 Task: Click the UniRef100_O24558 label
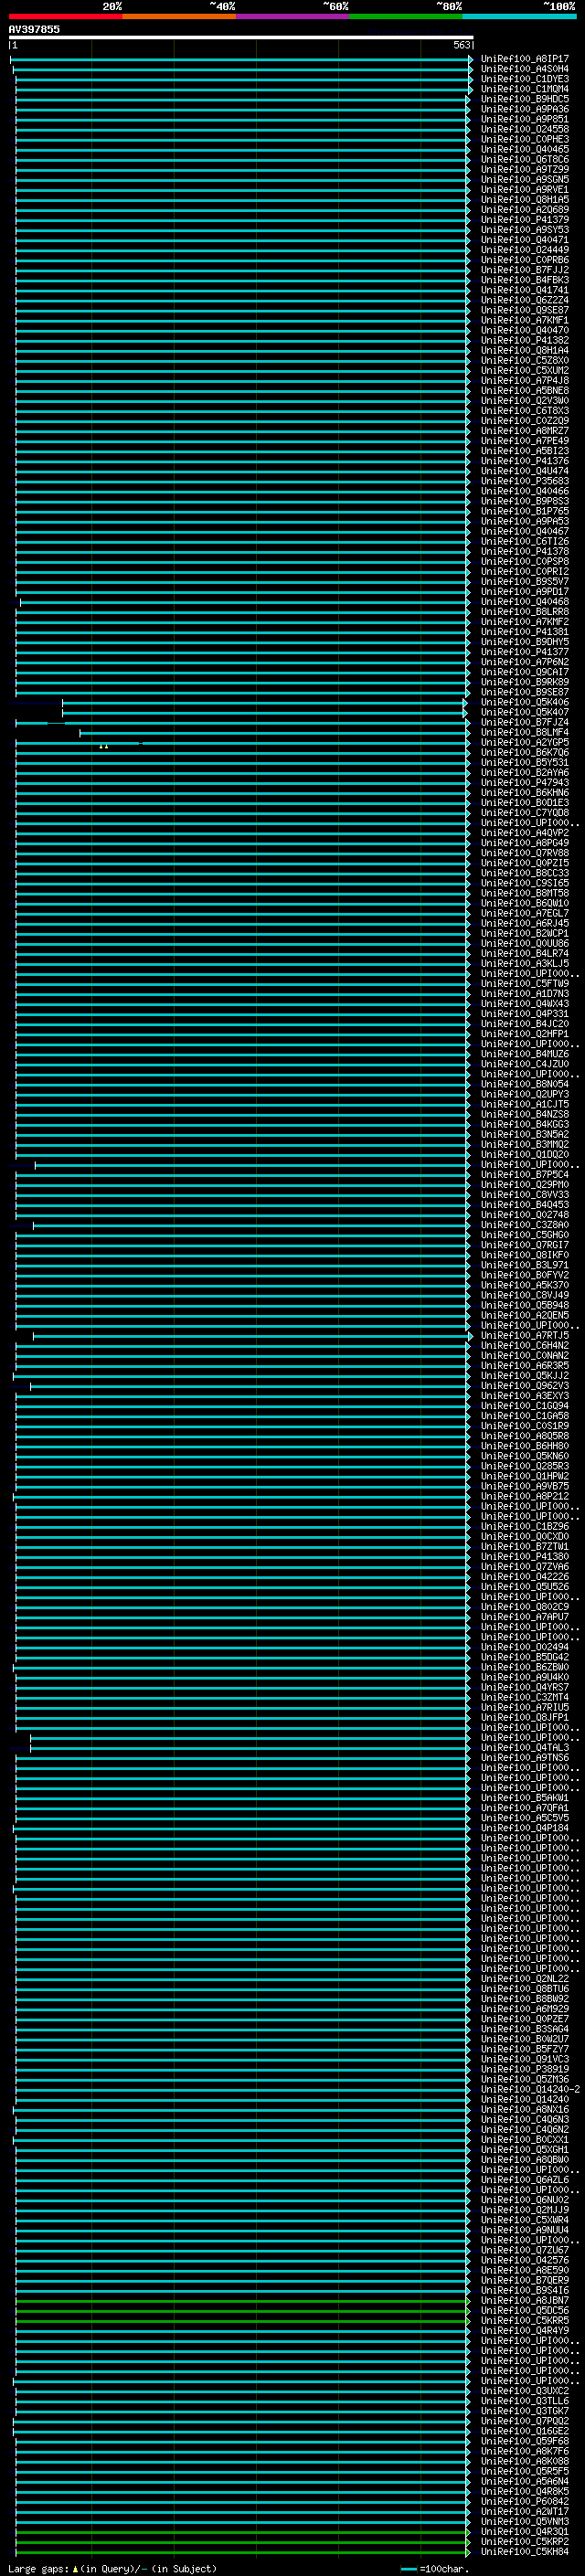(x=524, y=129)
